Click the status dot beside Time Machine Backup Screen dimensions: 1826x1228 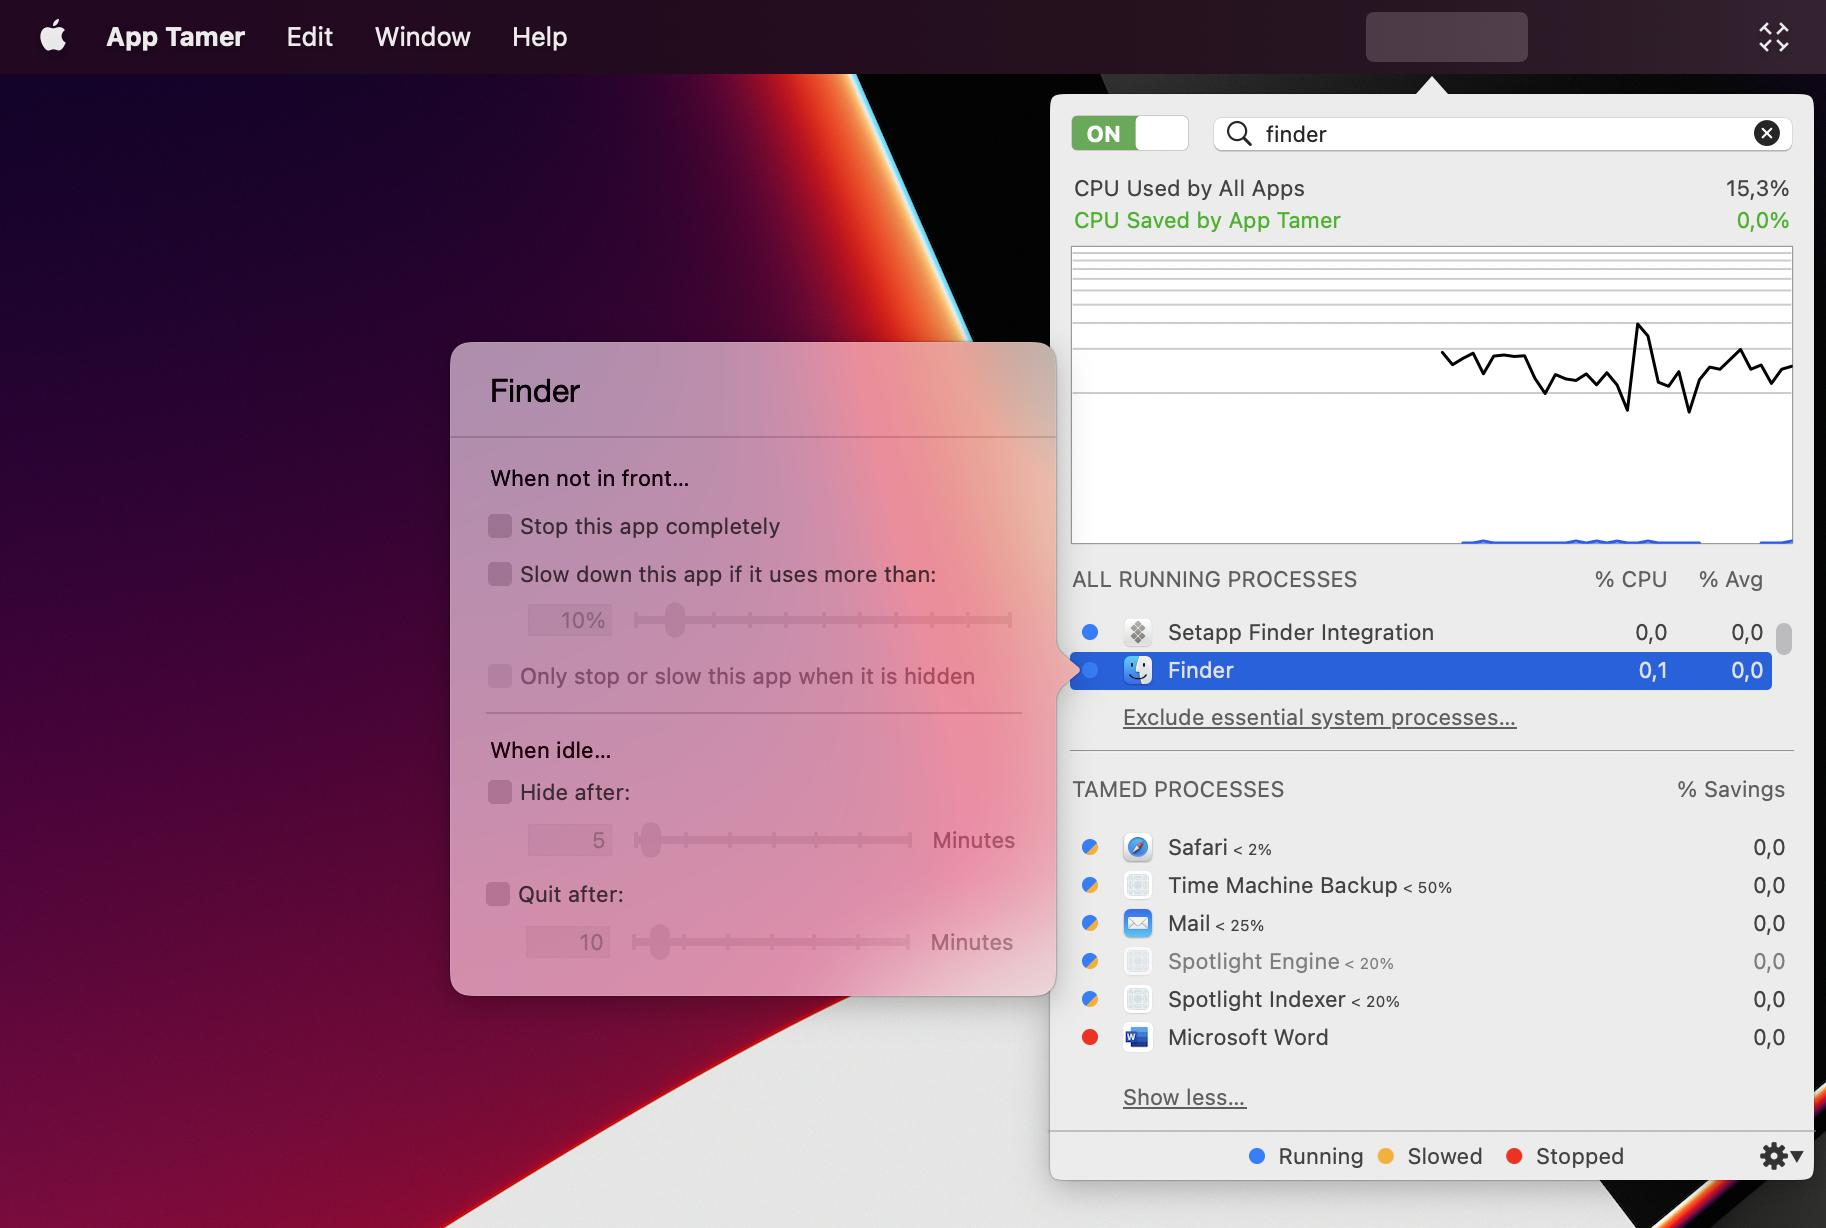(x=1090, y=885)
